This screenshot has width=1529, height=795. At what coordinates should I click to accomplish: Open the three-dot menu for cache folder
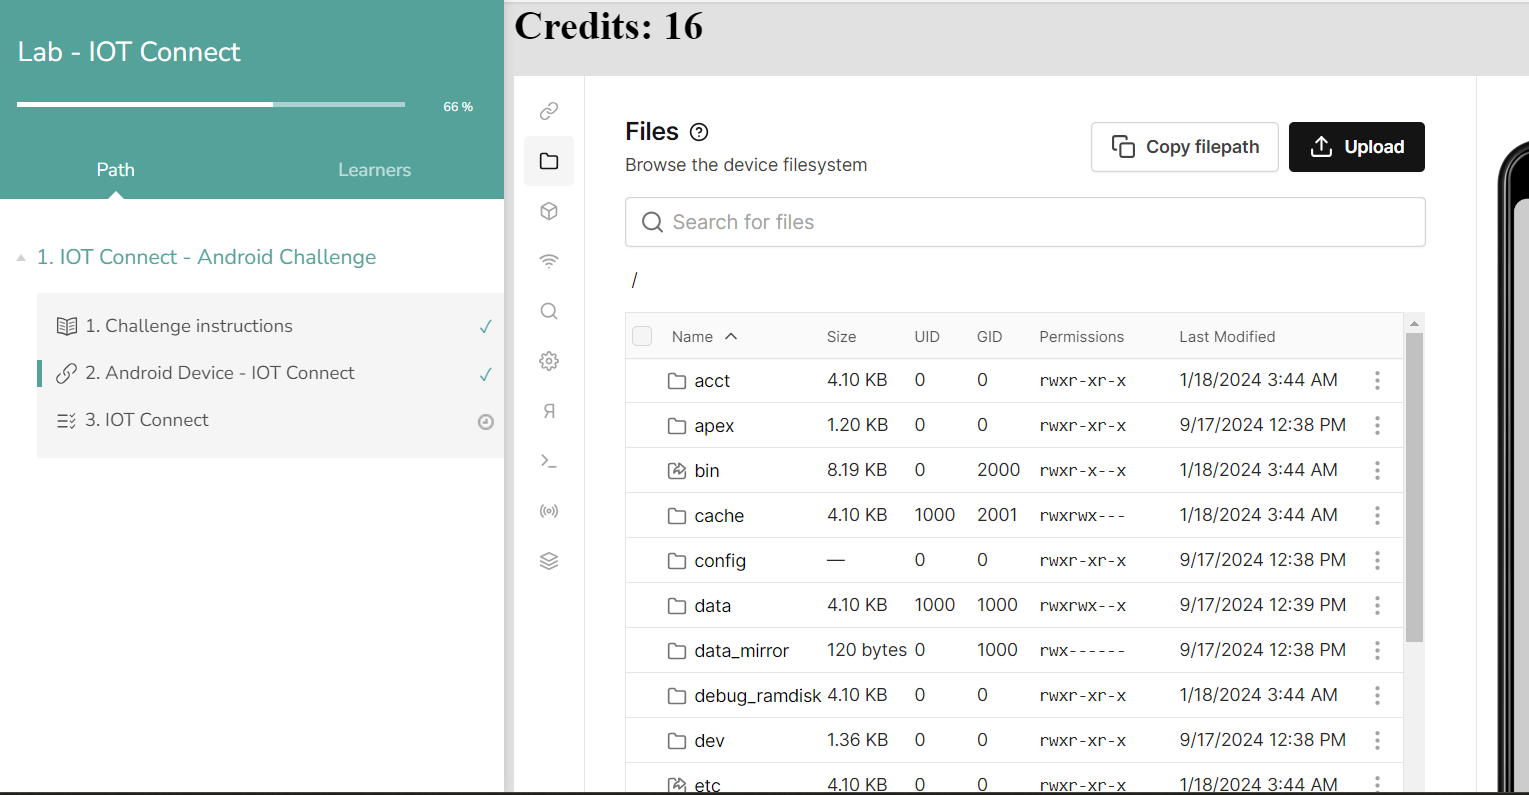(1377, 515)
